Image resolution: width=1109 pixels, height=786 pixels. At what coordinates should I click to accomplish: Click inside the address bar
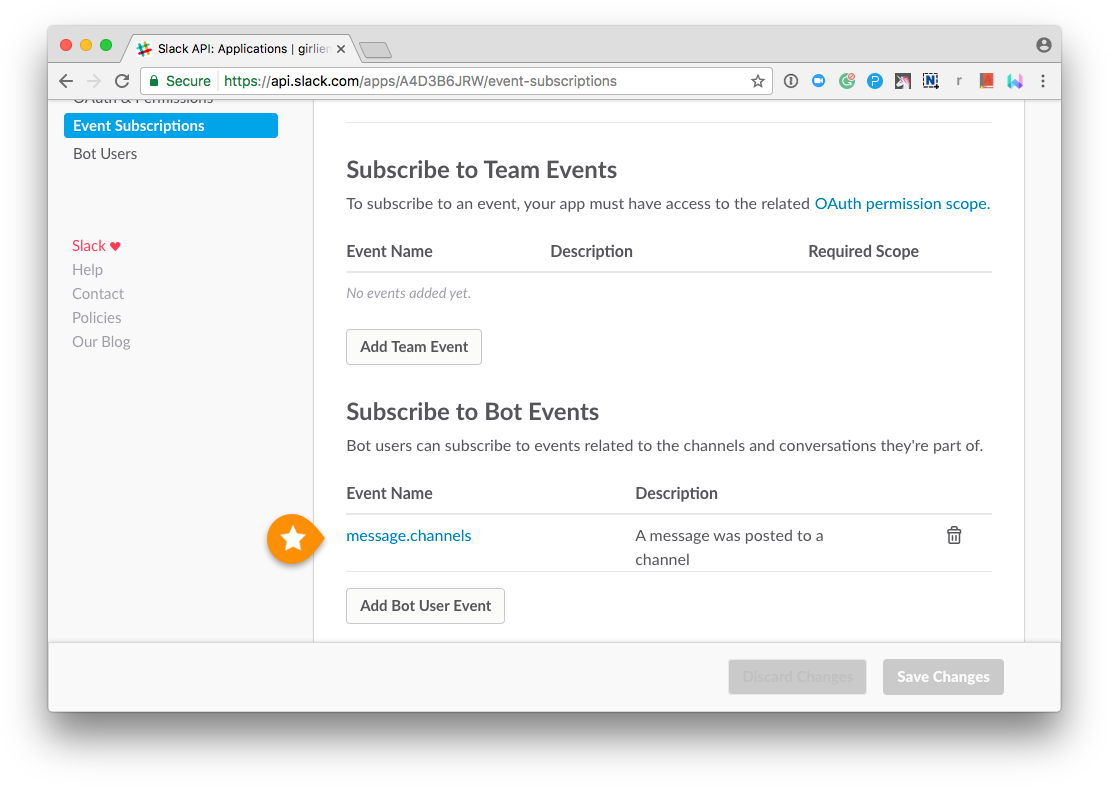pos(450,81)
